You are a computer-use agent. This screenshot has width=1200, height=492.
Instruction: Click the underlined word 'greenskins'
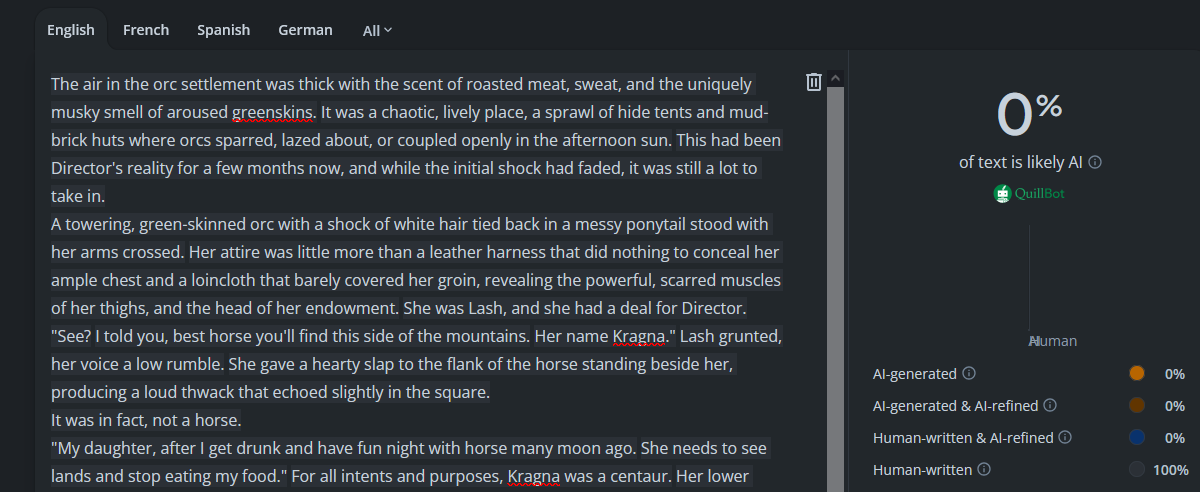coord(273,112)
